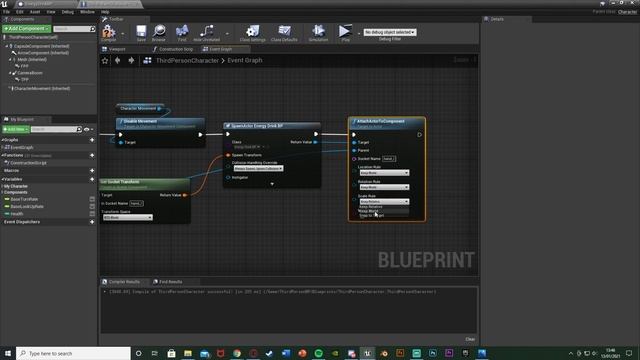This screenshot has height=360, width=640.
Task: Click the Hide Unrelated toolbar icon
Action: (x=207, y=31)
